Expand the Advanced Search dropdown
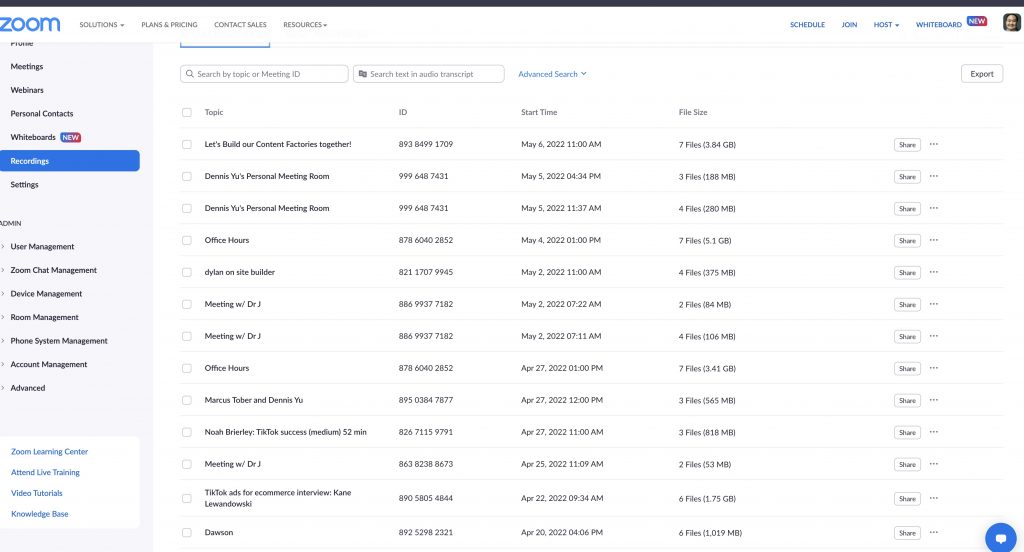This screenshot has height=552, width=1024. click(x=552, y=74)
